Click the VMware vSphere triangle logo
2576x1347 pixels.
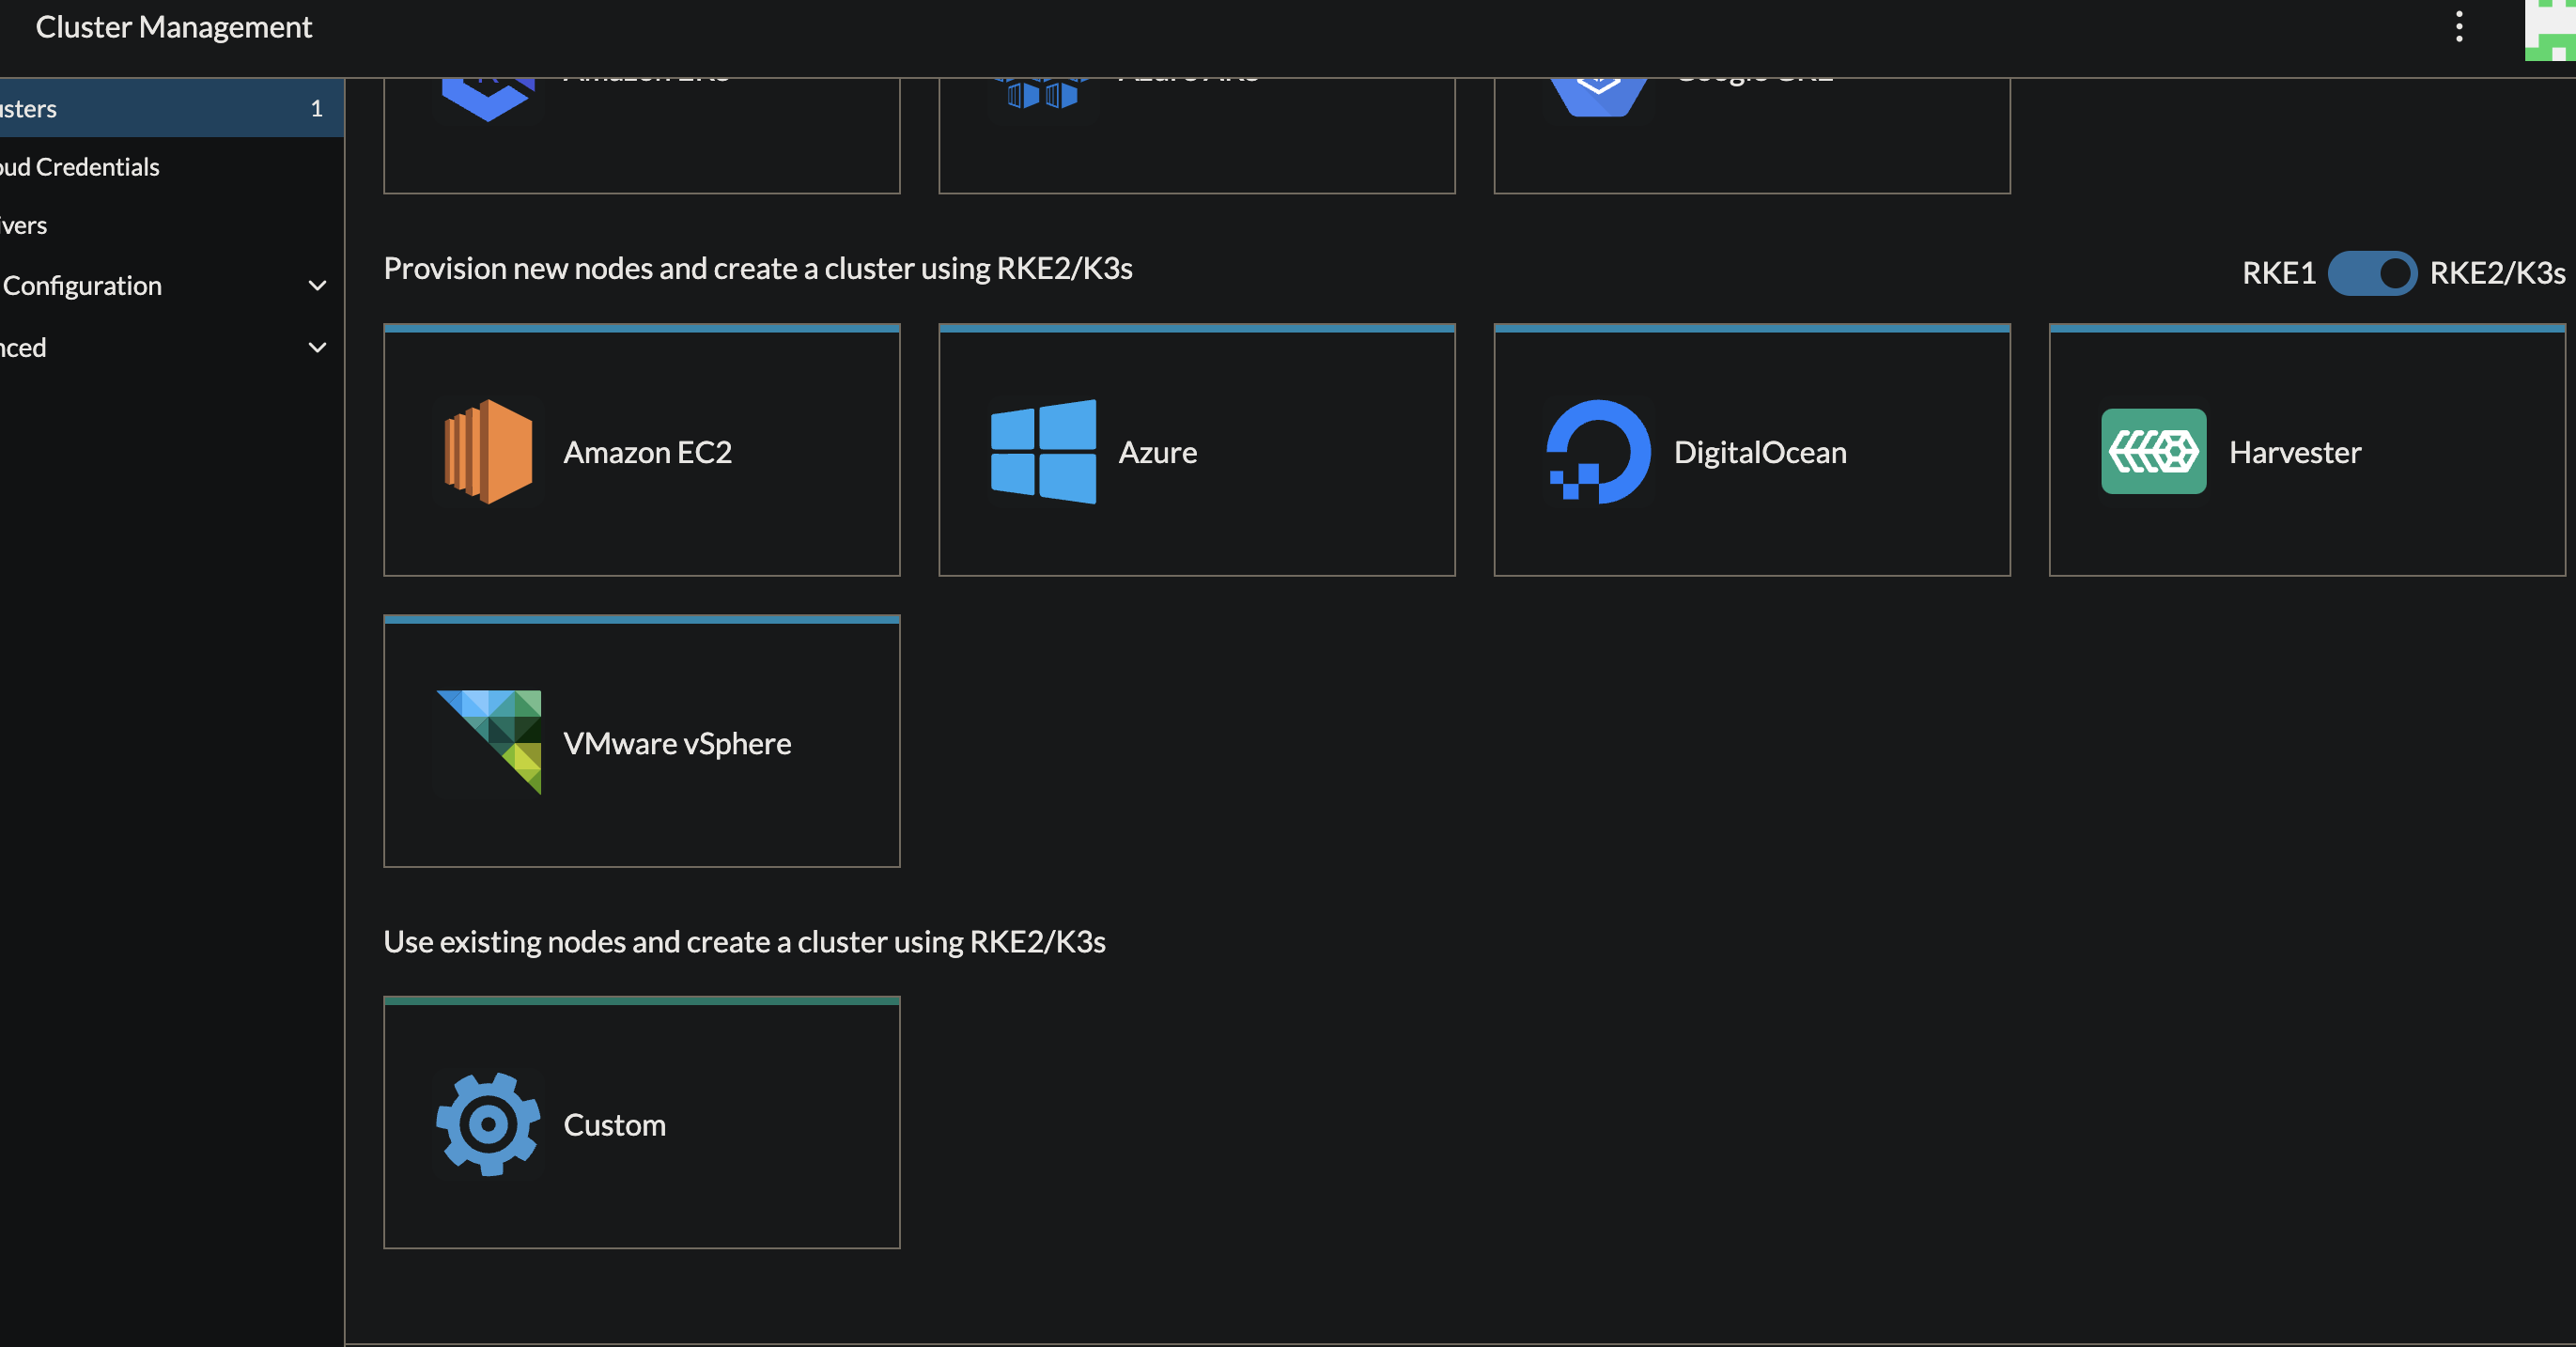[x=489, y=742]
